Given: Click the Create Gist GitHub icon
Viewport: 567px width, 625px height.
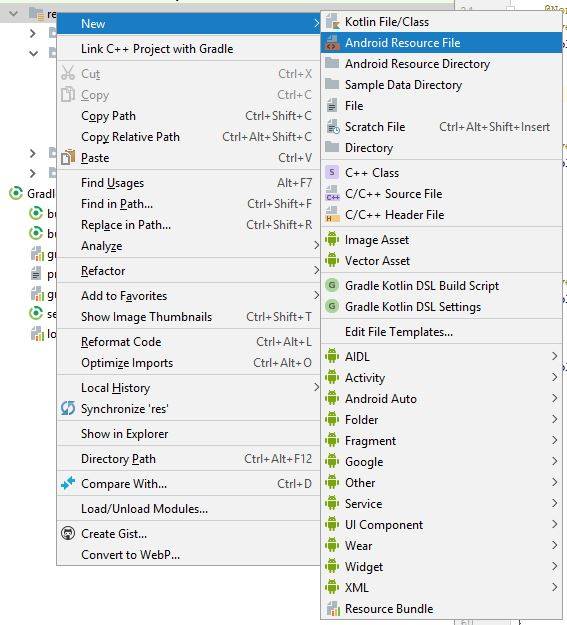Looking at the screenshot, I should (68, 533).
